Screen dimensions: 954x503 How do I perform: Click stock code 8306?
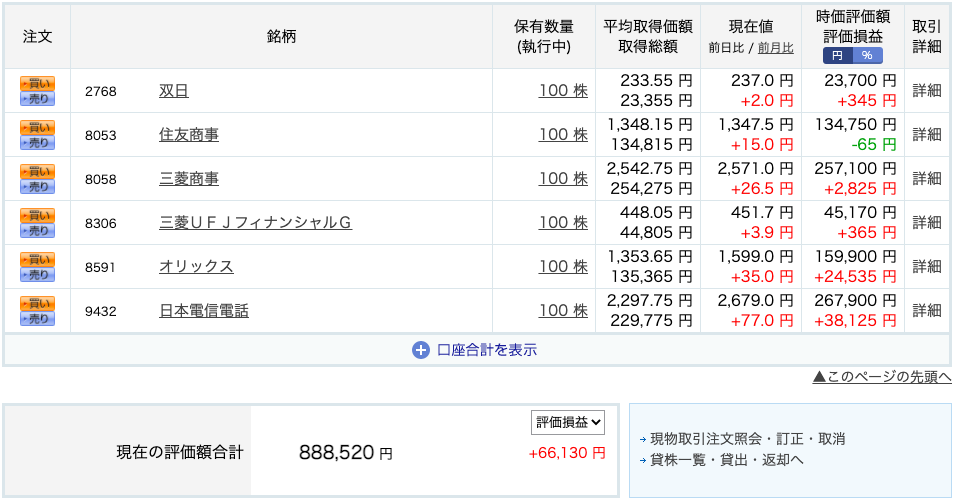(100, 223)
